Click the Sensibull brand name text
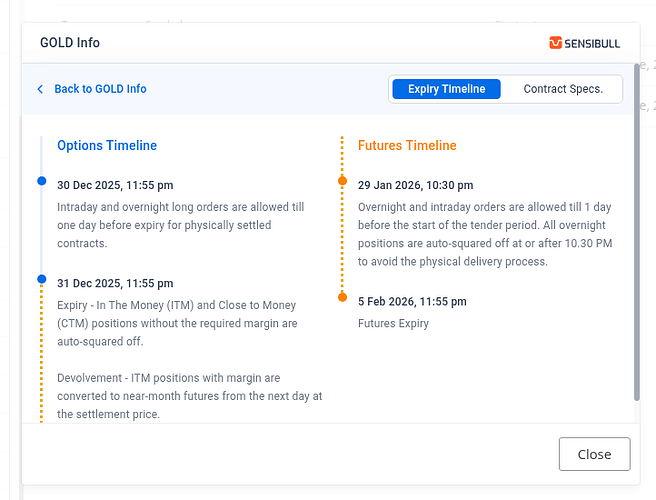656x500 pixels. (x=596, y=43)
